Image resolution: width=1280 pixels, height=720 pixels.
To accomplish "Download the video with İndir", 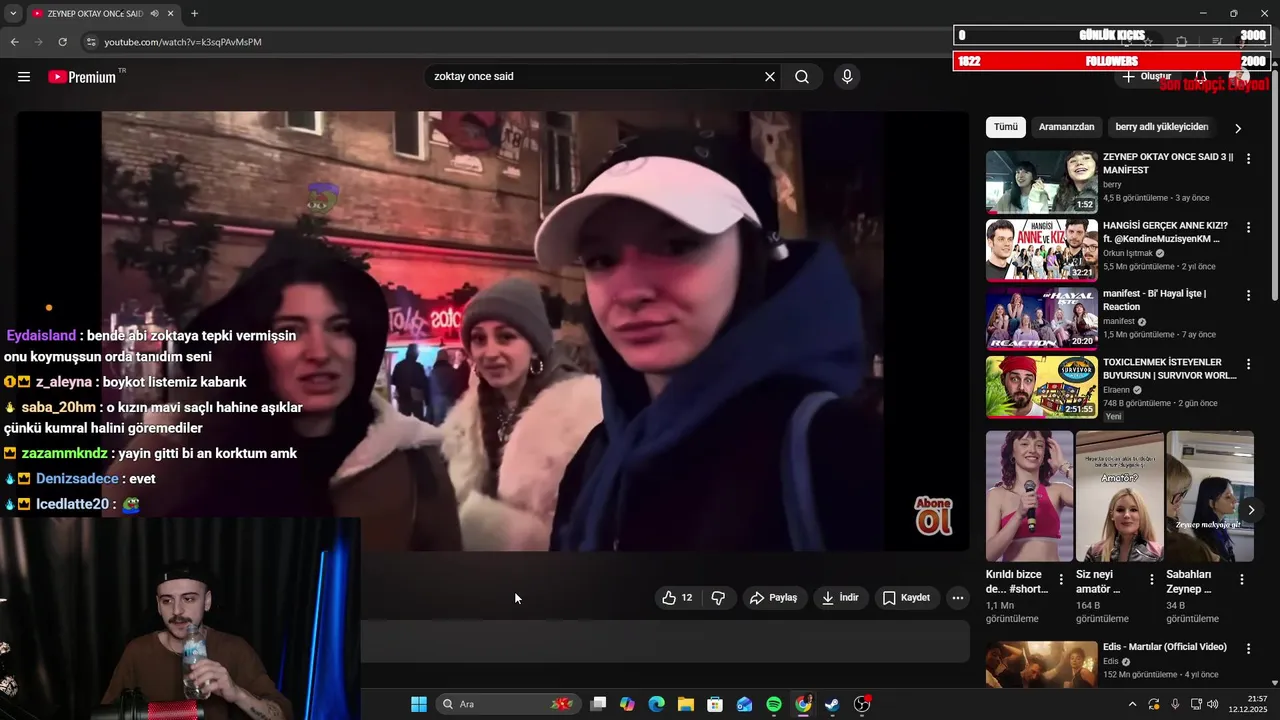I will (x=840, y=598).
